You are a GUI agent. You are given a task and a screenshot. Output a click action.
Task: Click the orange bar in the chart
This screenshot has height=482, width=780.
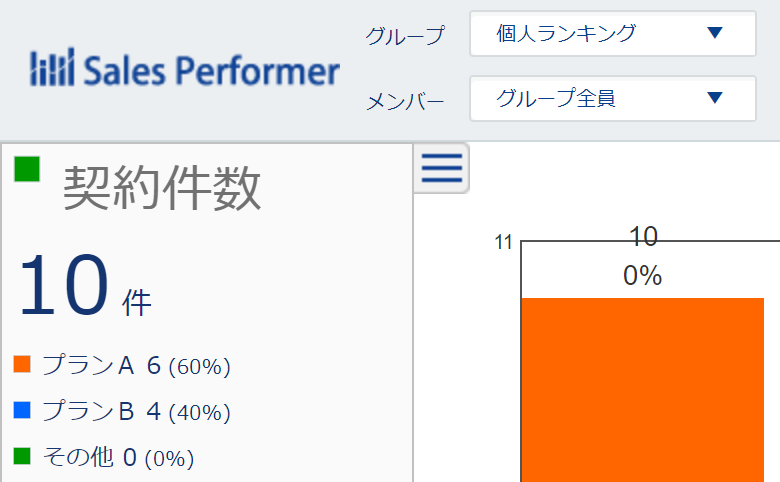(642, 390)
